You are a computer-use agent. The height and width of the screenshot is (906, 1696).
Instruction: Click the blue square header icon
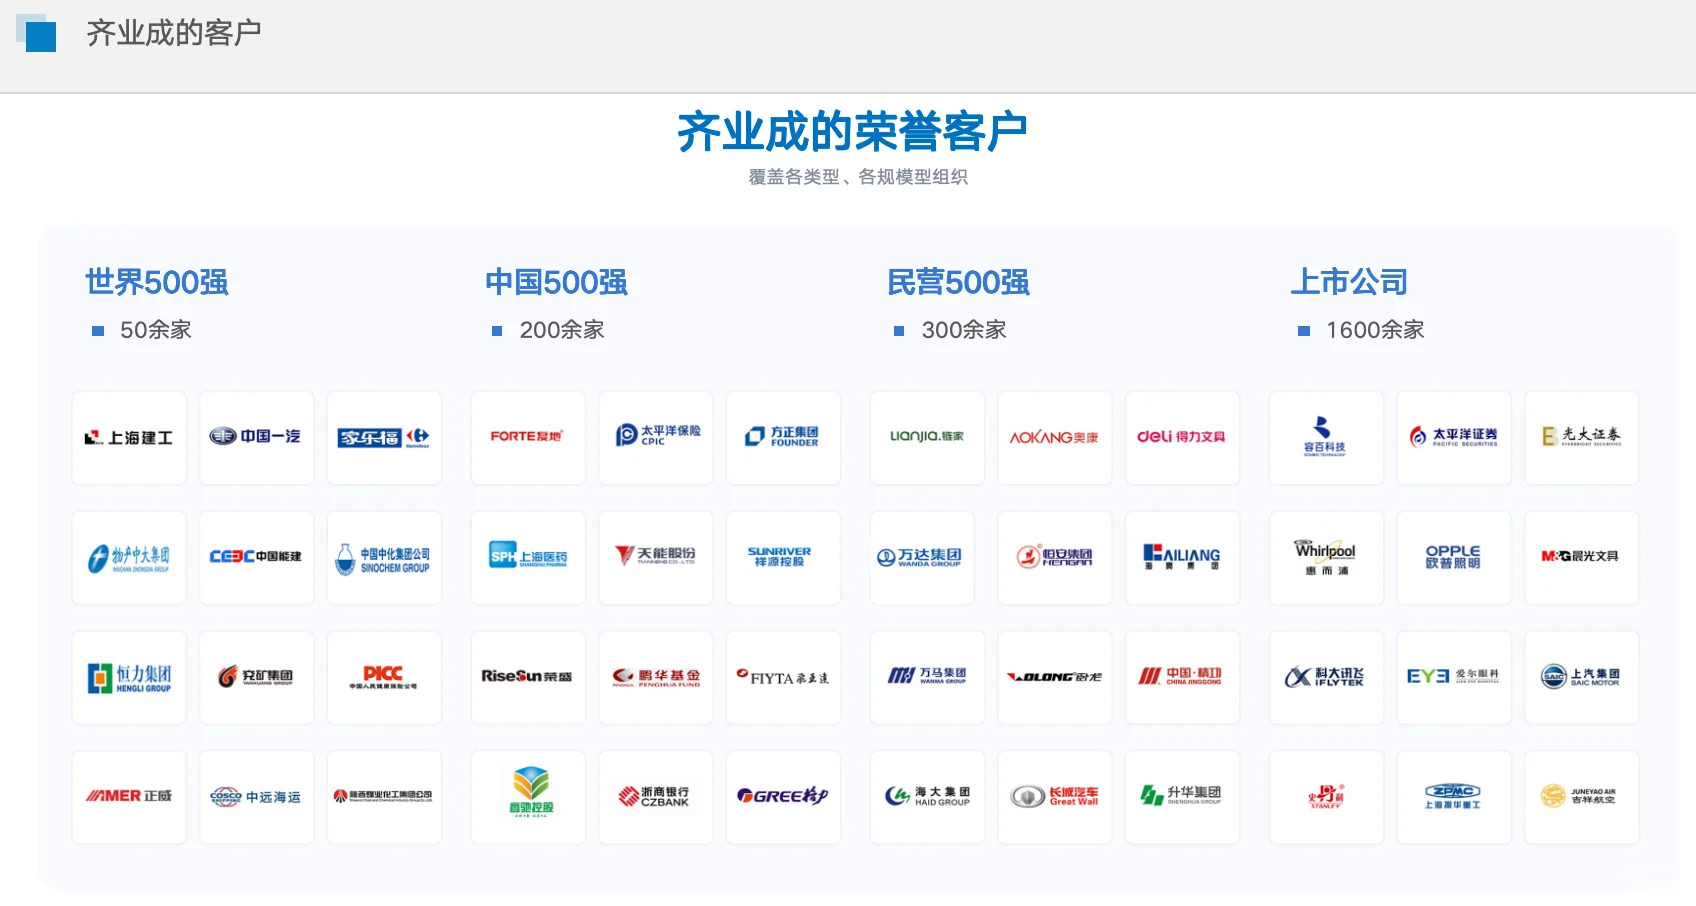tap(37, 33)
